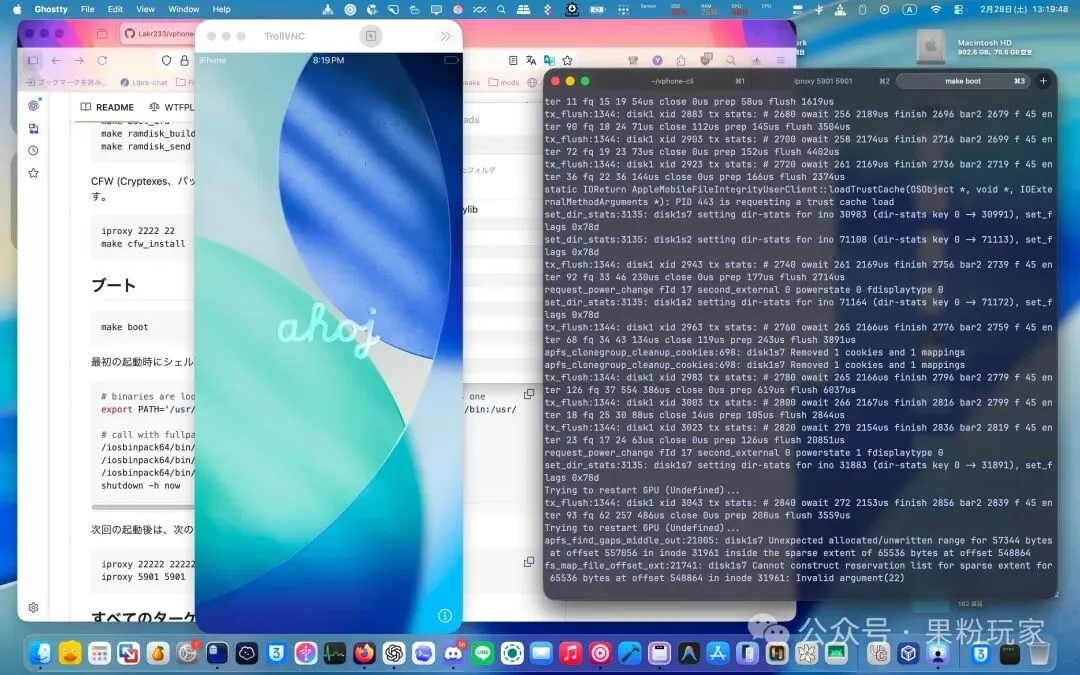1080x675 pixels.
Task: Switch to the iproxy 5901 5901 terminal tab
Action: point(823,81)
